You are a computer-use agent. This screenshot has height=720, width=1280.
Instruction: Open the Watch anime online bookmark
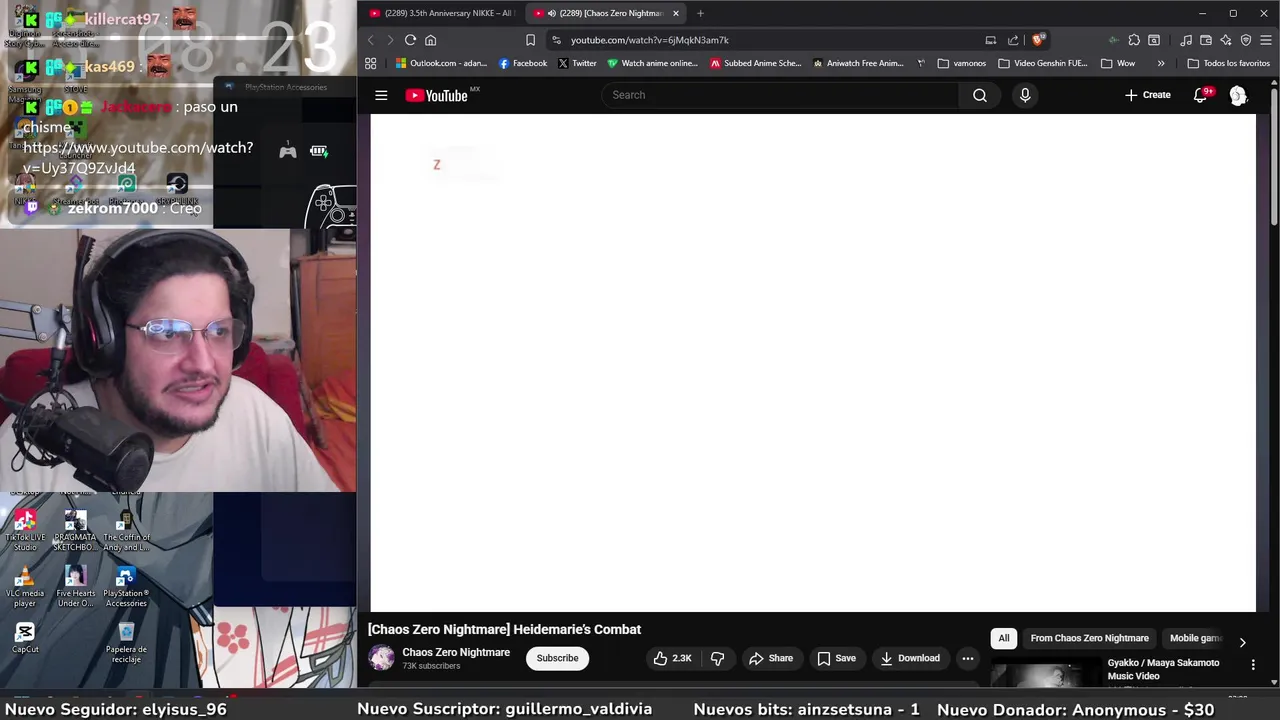click(652, 63)
